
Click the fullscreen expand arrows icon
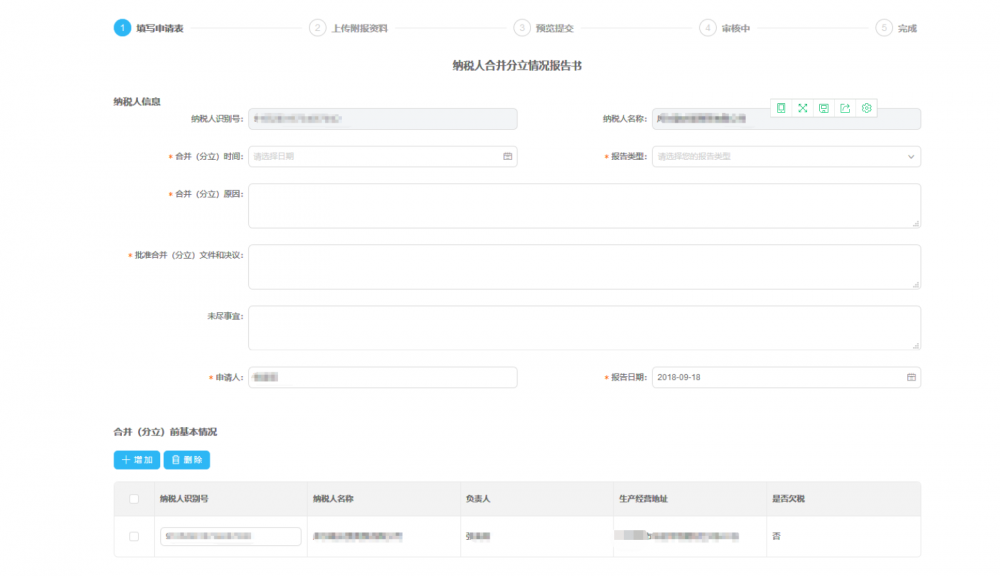pos(802,108)
